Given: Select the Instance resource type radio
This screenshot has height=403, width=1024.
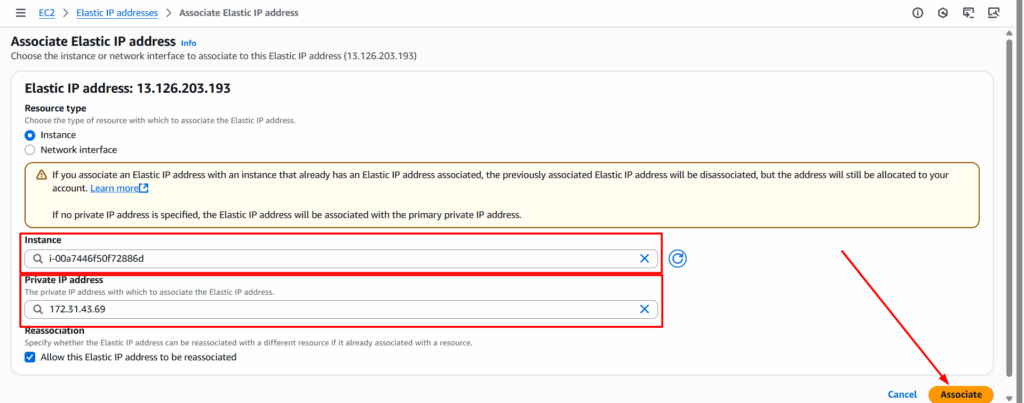Looking at the screenshot, I should tap(29, 135).
